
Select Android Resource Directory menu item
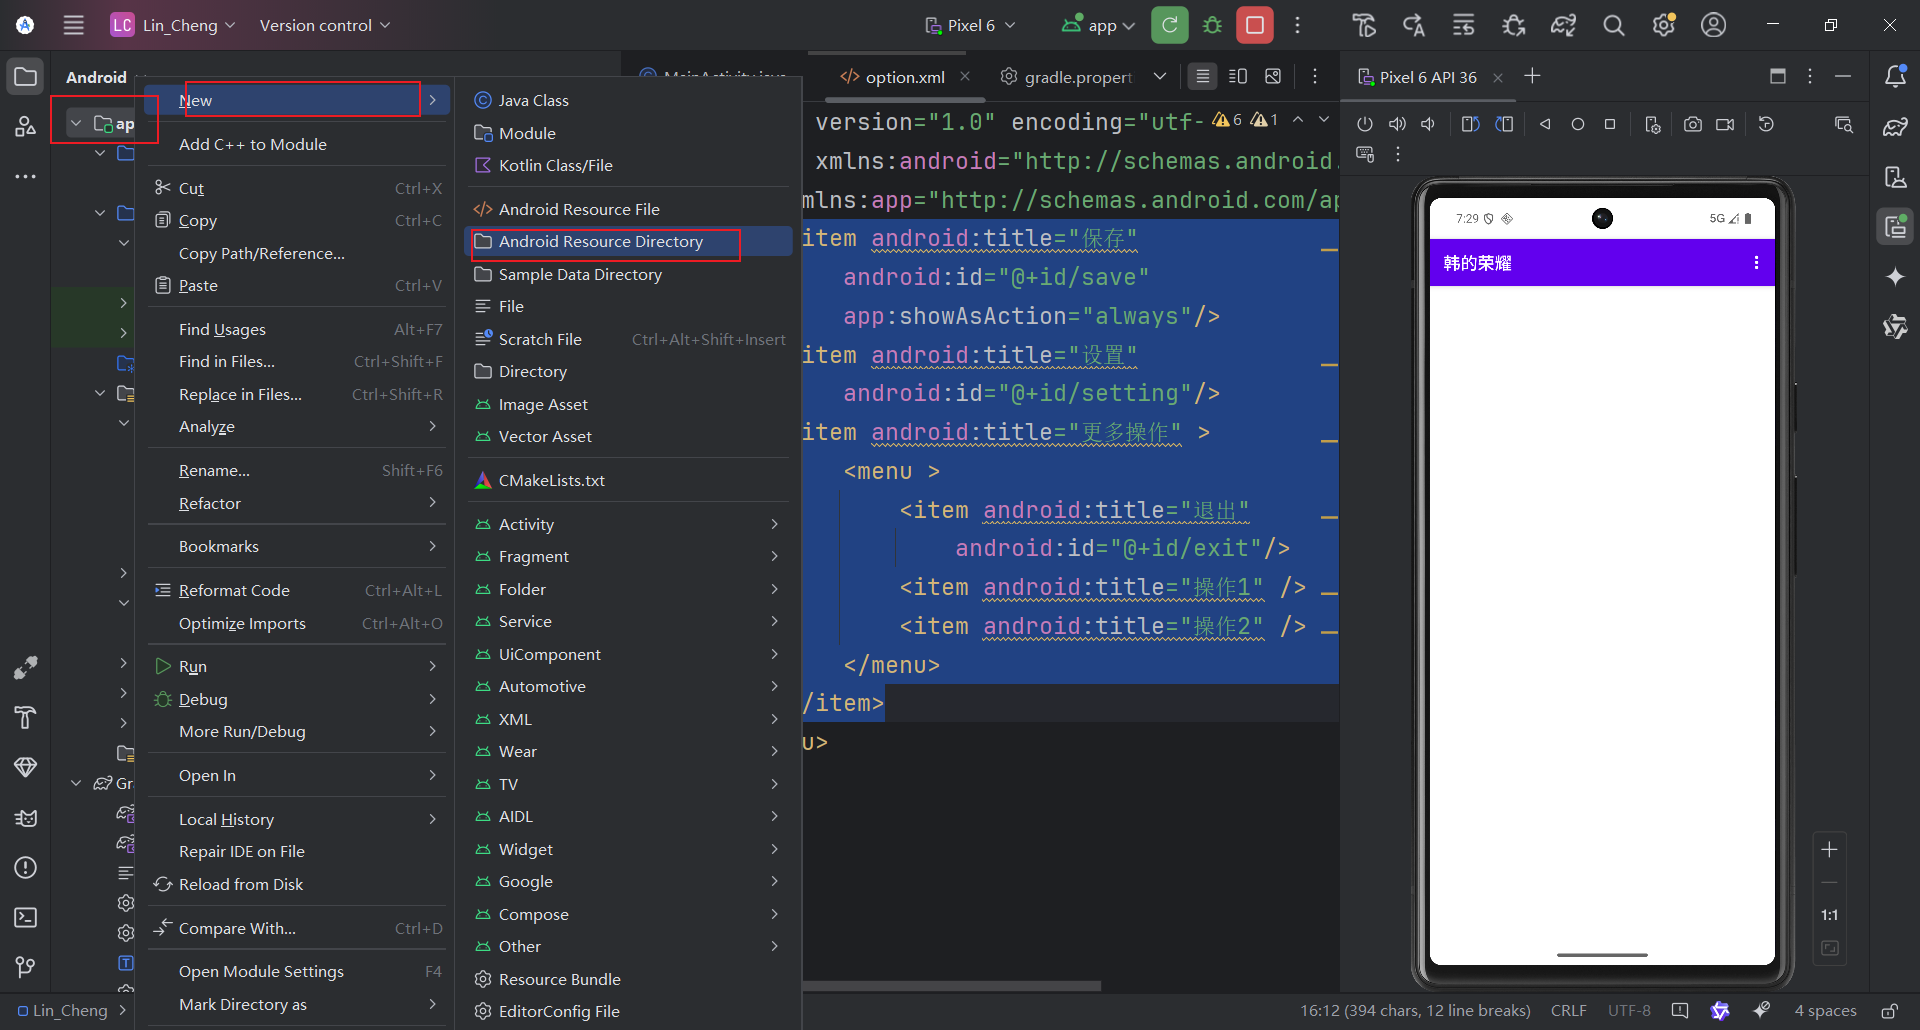tap(601, 242)
